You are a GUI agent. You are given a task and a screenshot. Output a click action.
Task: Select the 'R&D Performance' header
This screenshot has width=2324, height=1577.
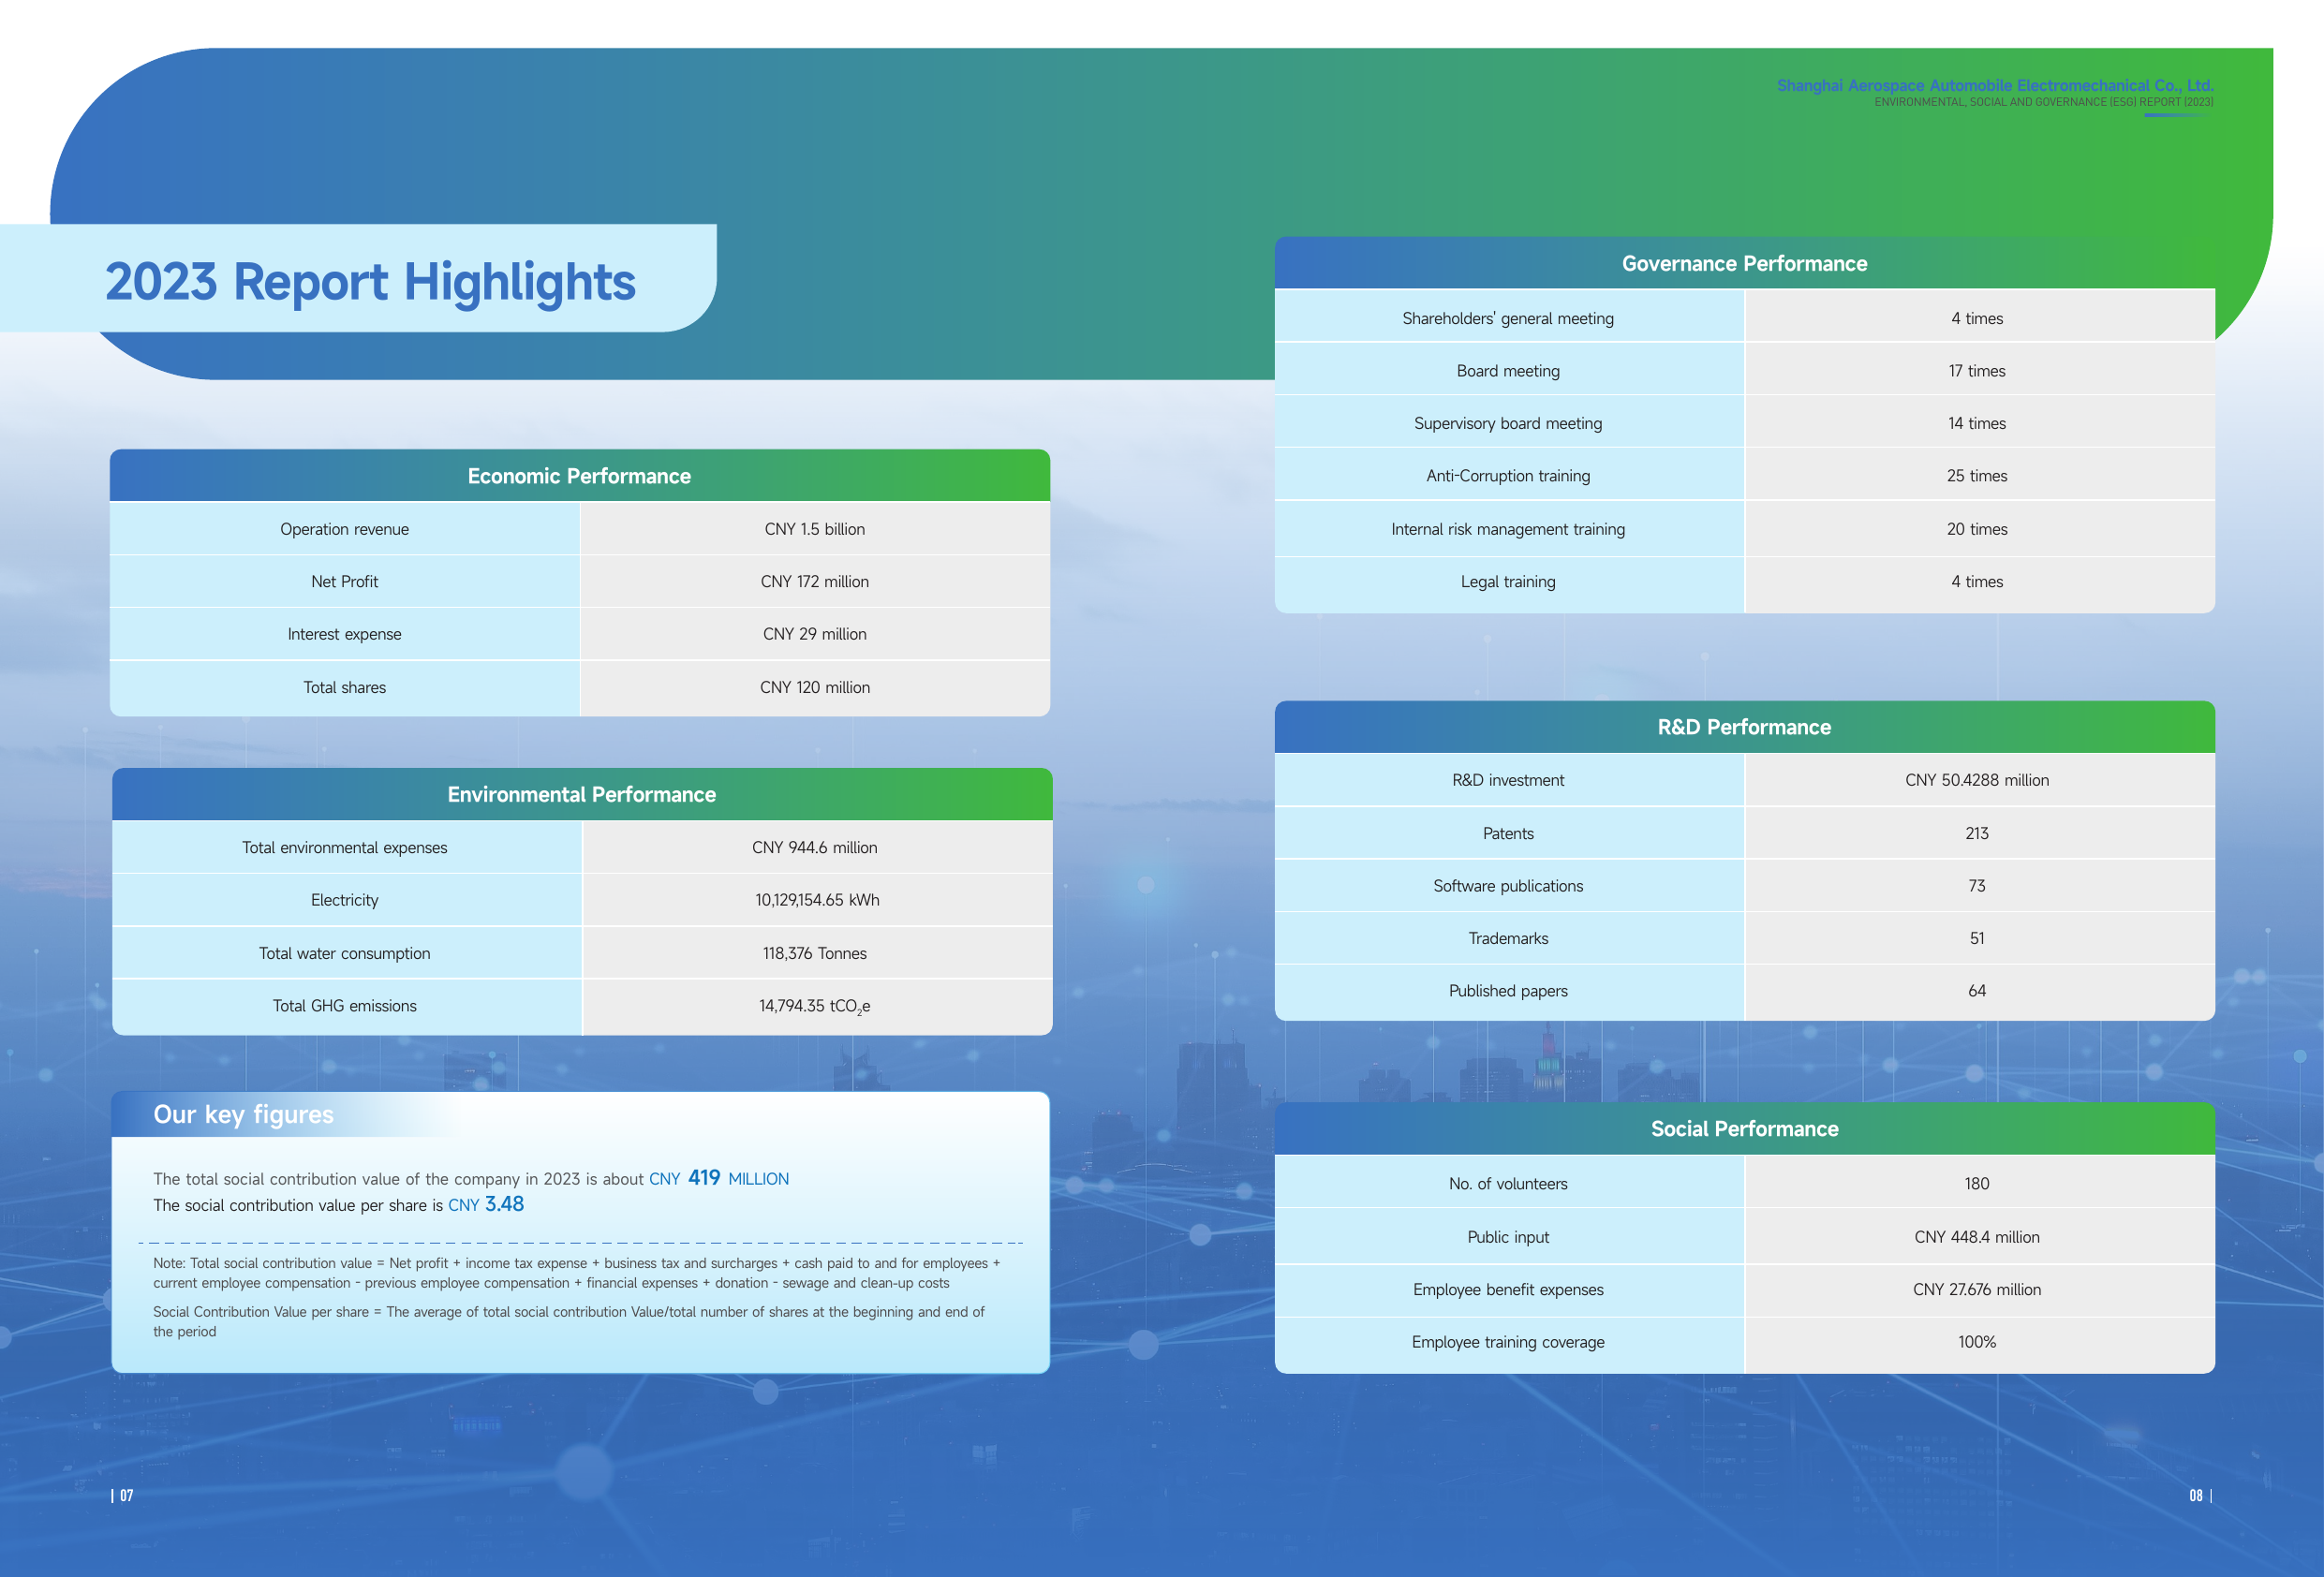[x=1744, y=727]
